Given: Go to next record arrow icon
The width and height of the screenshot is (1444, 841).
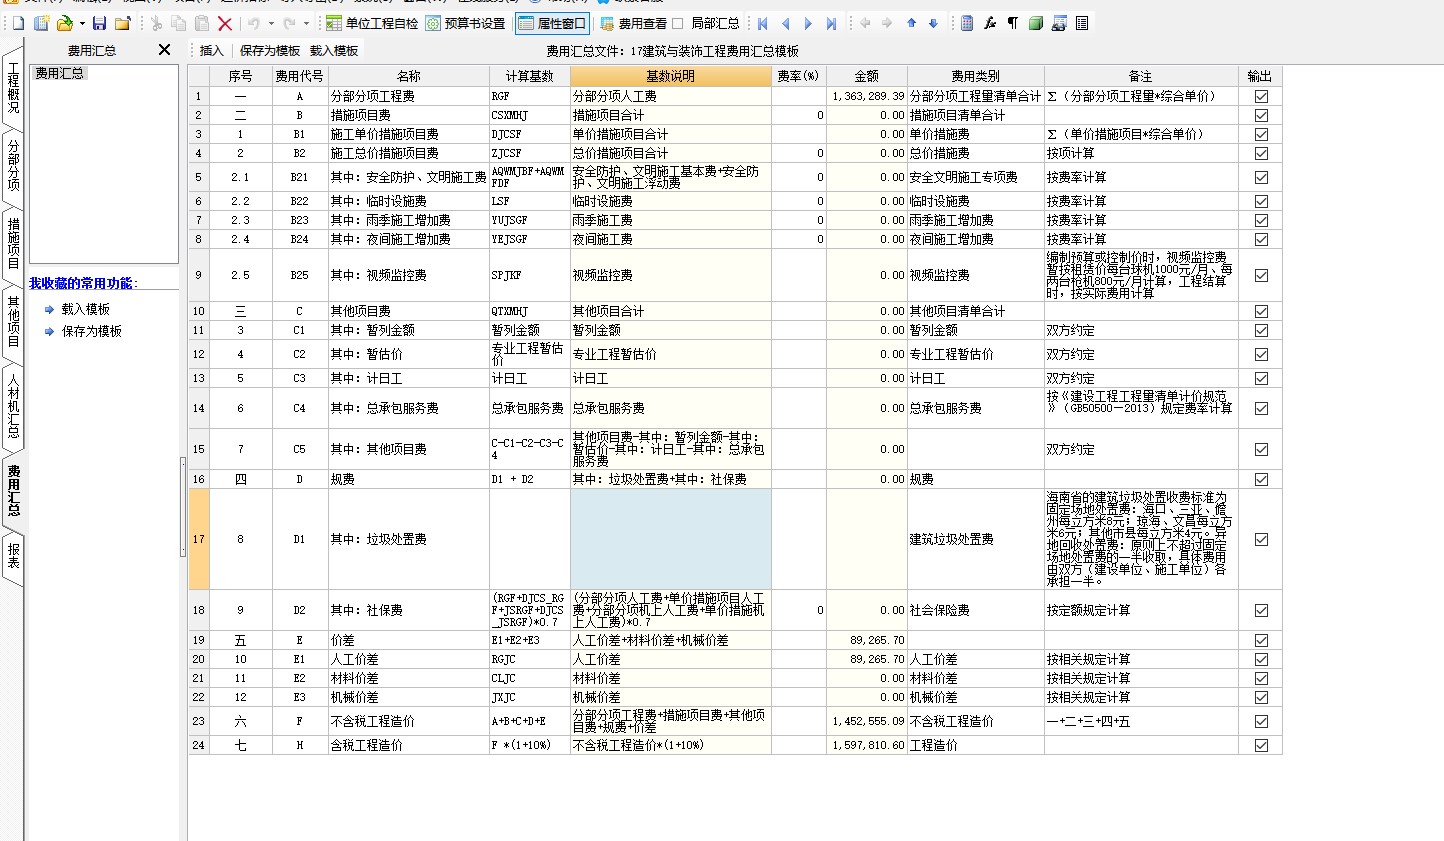Looking at the screenshot, I should click(x=808, y=23).
